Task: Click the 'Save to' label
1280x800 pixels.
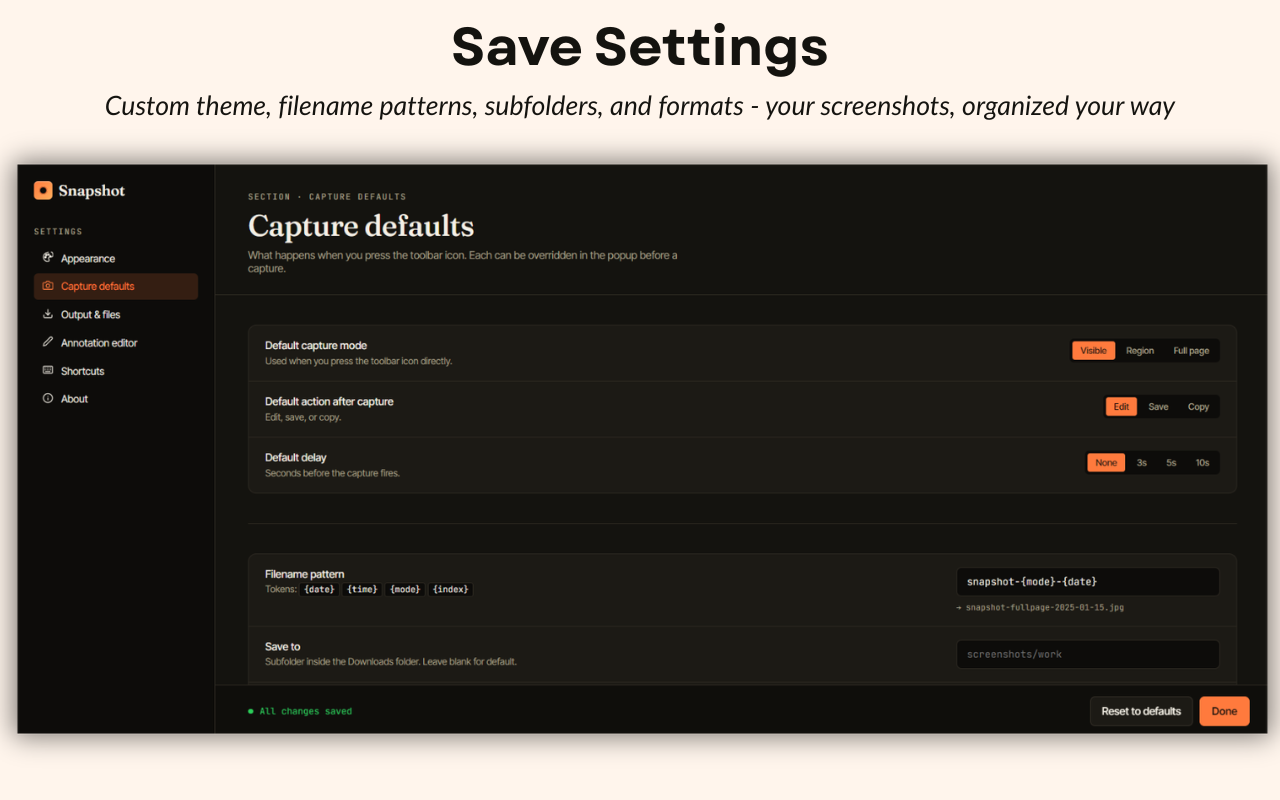Action: click(x=283, y=646)
